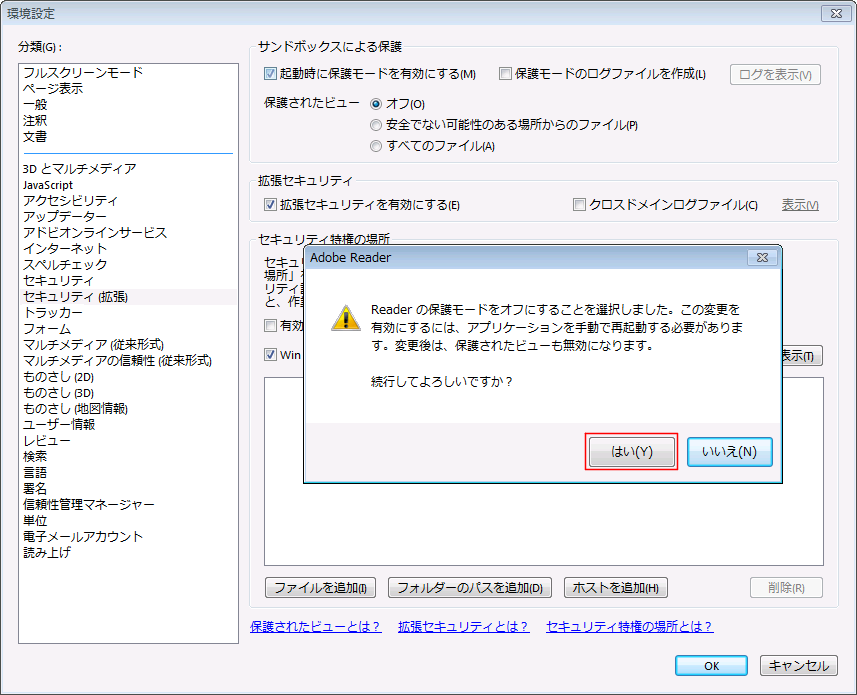Open セキュリティ特権の場所とは？ link
This screenshot has height=695, width=857.
[x=629, y=627]
